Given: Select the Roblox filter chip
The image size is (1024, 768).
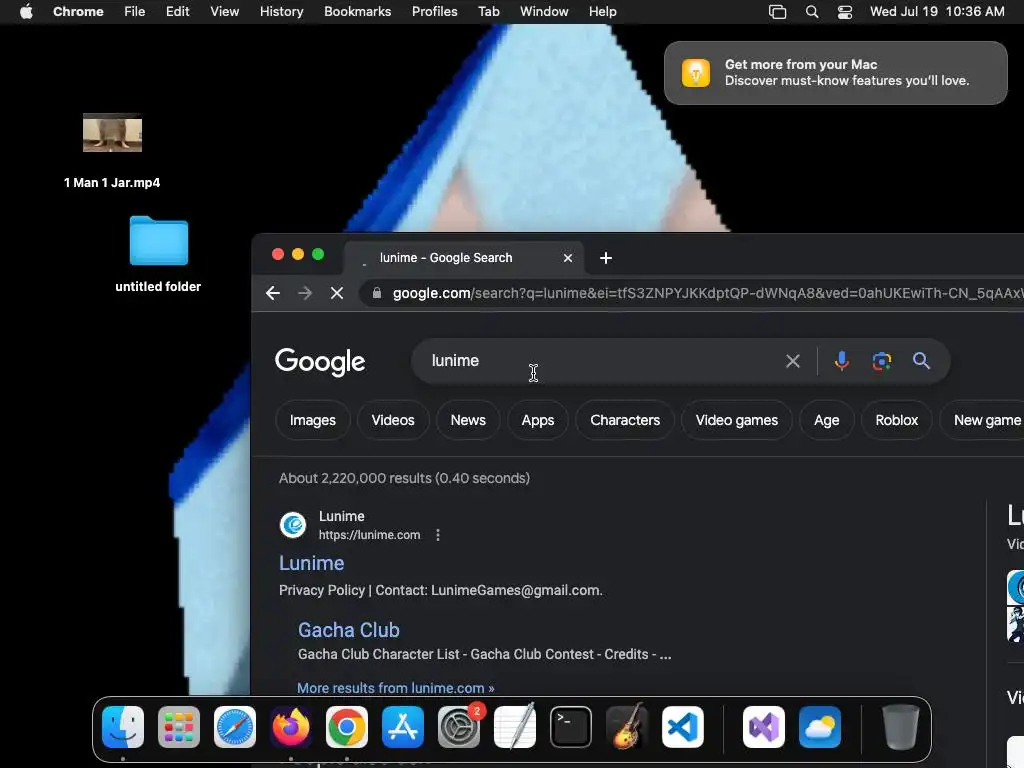Looking at the screenshot, I should (x=897, y=420).
